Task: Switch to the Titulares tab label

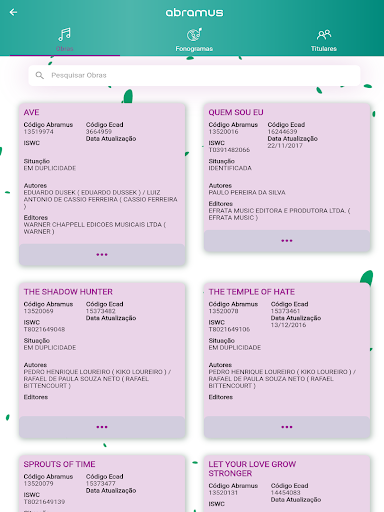Action: pyautogui.click(x=324, y=49)
